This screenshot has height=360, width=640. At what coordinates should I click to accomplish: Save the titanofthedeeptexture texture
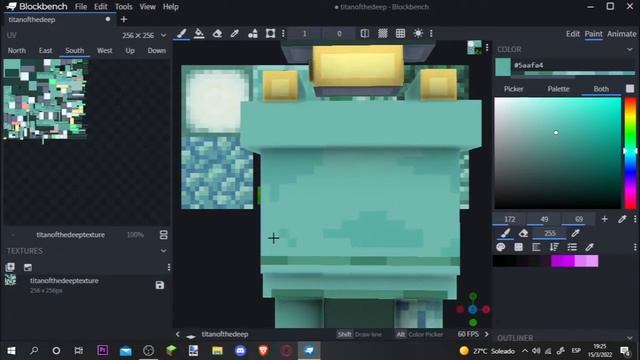pyautogui.click(x=160, y=285)
